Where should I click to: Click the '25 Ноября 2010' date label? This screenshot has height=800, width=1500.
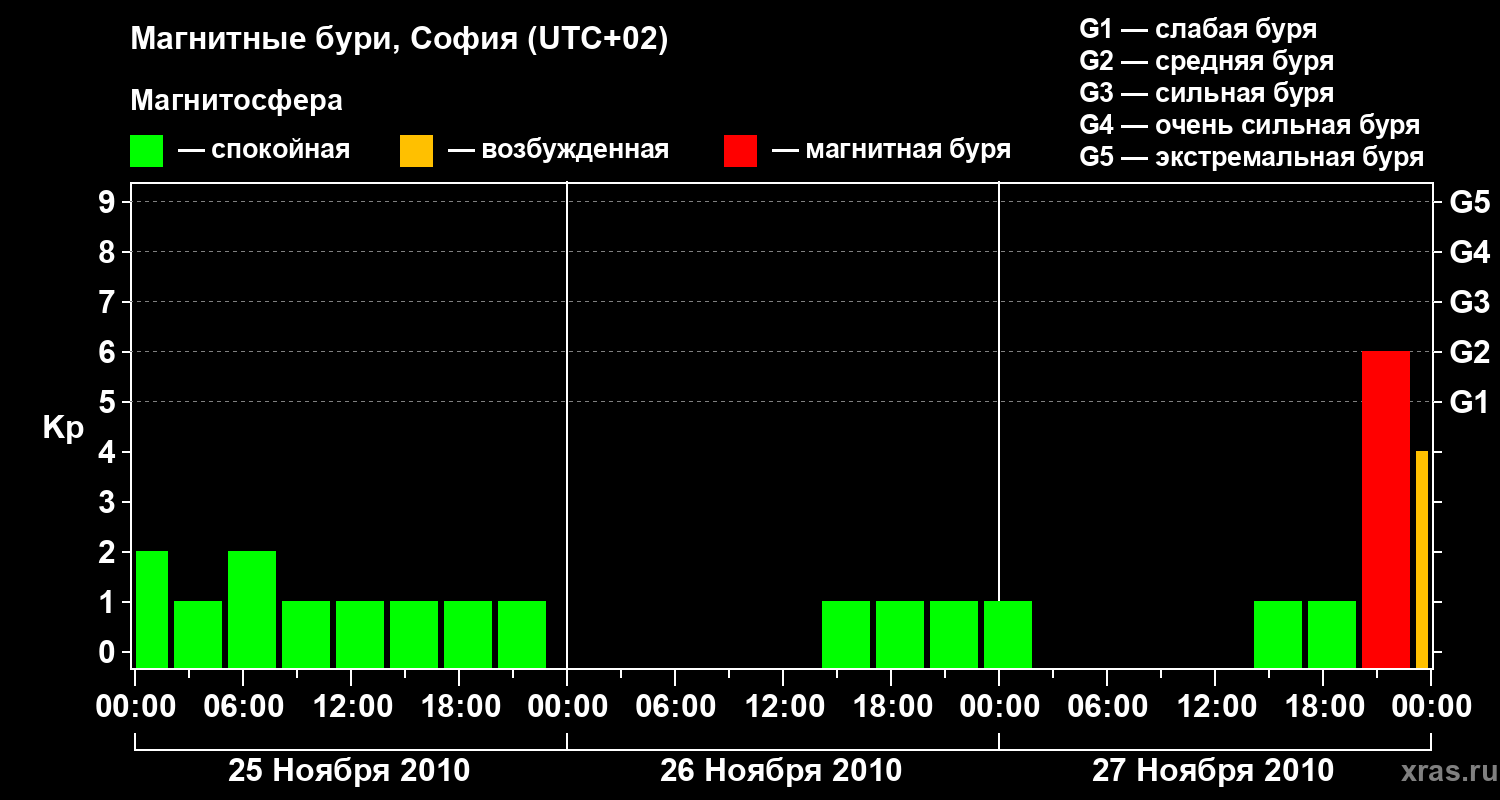coord(349,771)
